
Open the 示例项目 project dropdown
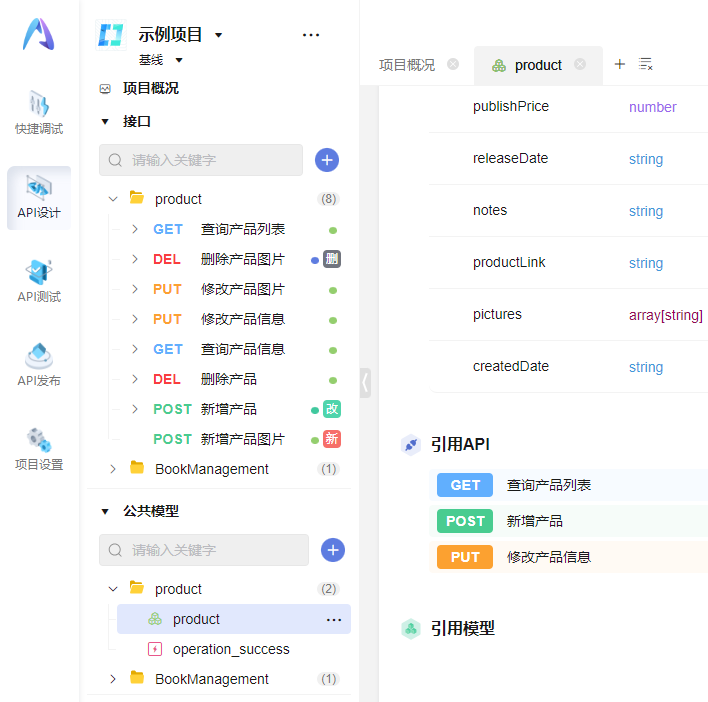click(x=219, y=36)
